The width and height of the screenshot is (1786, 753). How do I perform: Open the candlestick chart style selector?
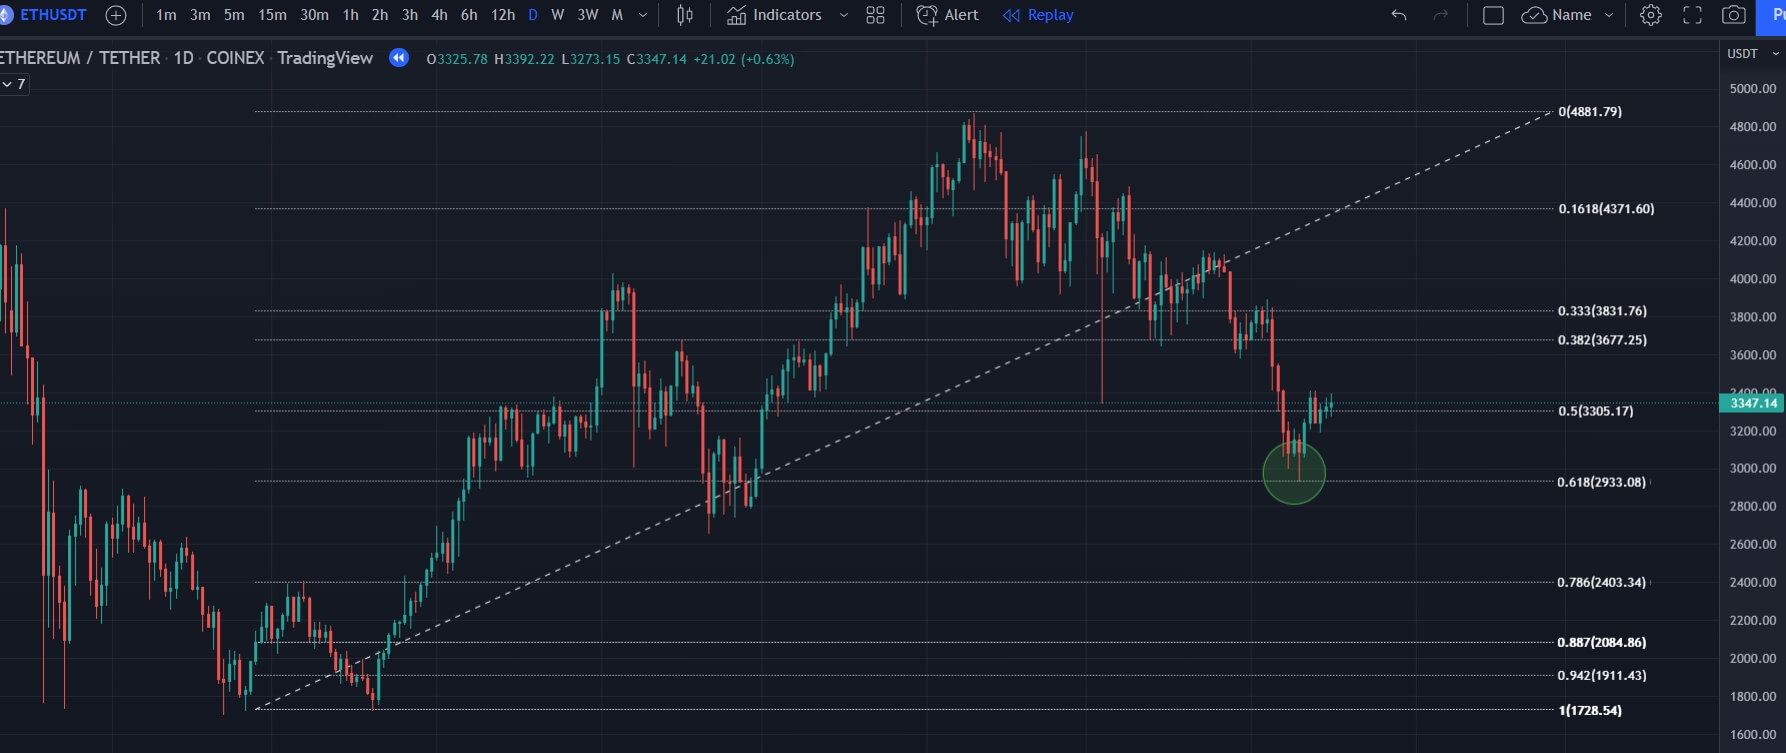click(x=685, y=15)
